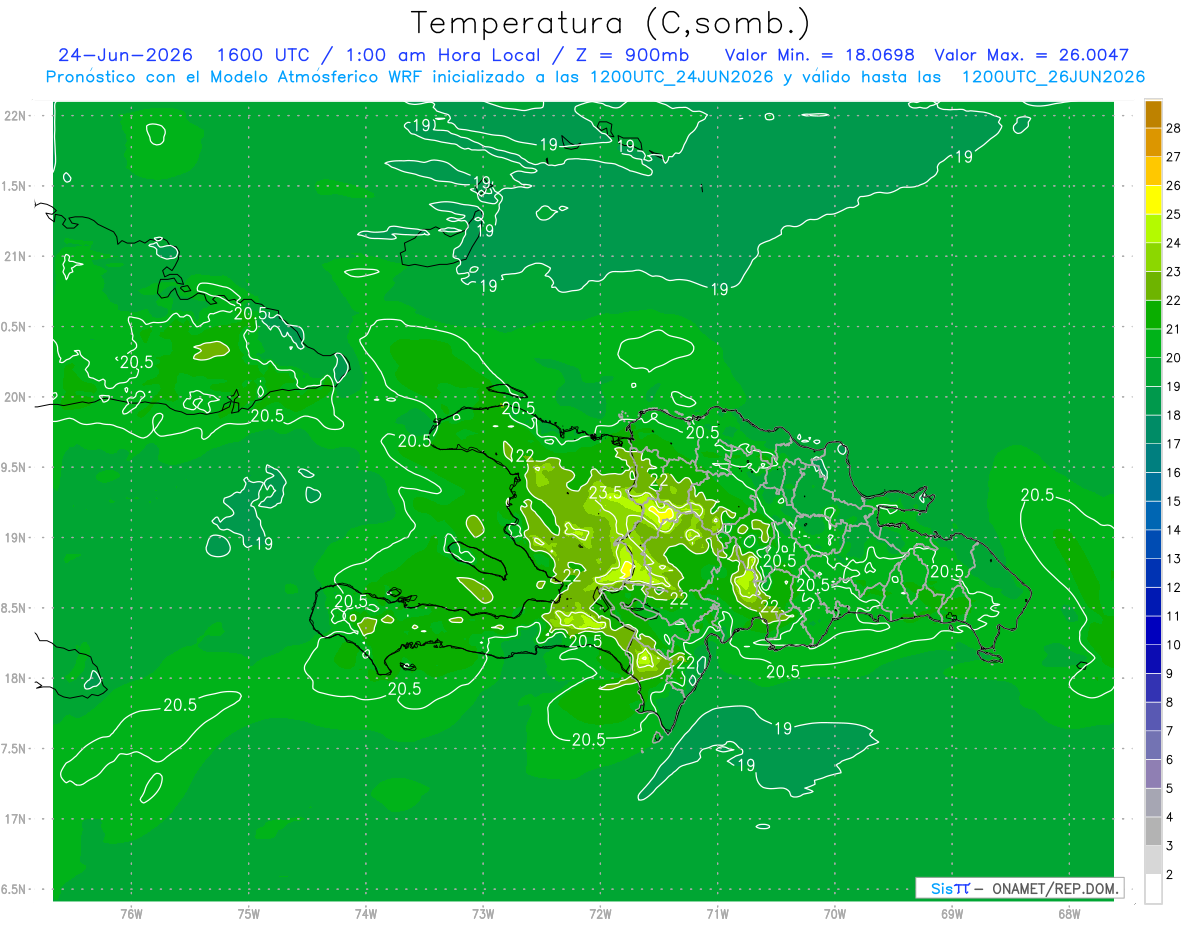The image size is (1200, 927).
Task: Select the valid-until time "1200UTC_26JUN2026"
Action: 1052,77
